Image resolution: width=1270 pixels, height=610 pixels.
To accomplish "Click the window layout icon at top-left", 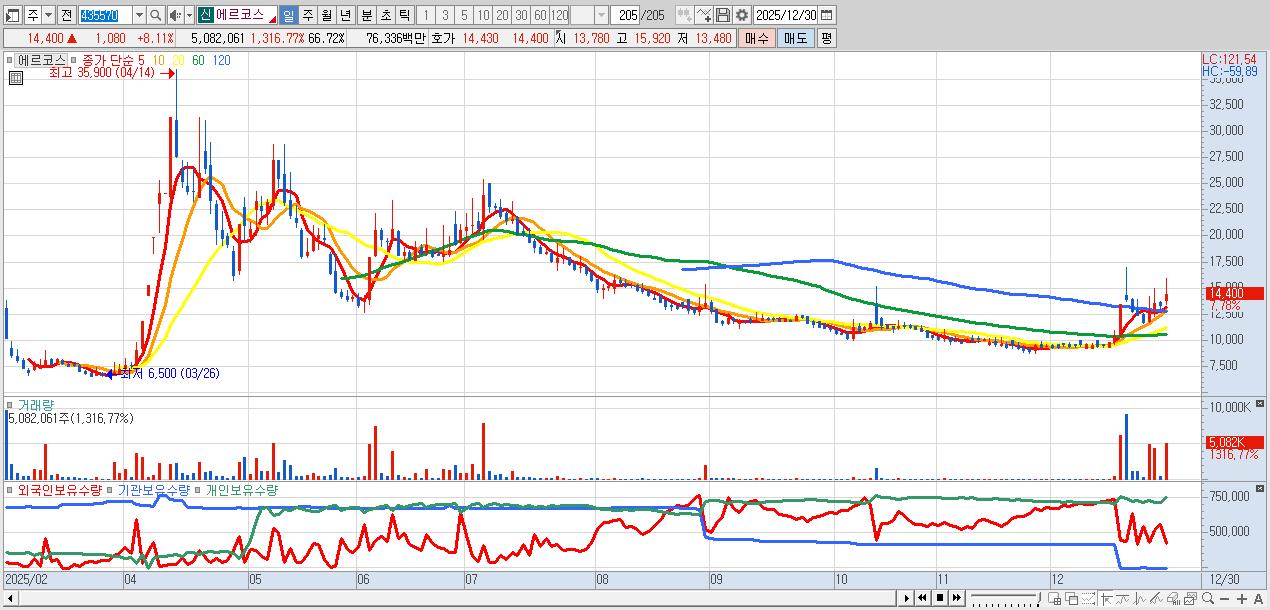I will pyautogui.click(x=12, y=15).
